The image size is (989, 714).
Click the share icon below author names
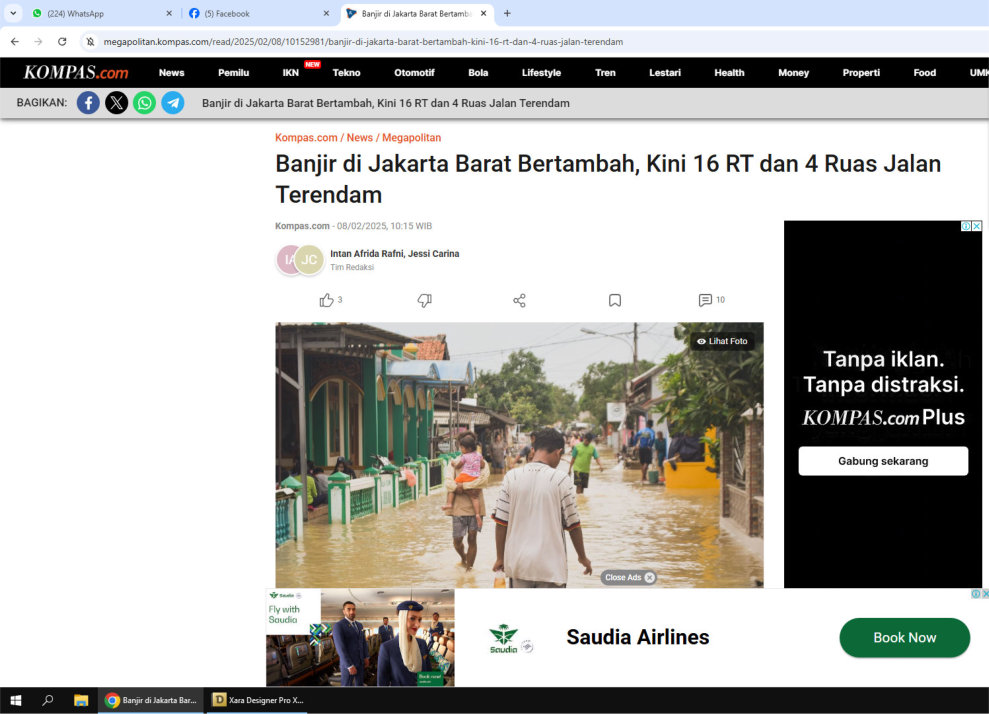click(519, 300)
